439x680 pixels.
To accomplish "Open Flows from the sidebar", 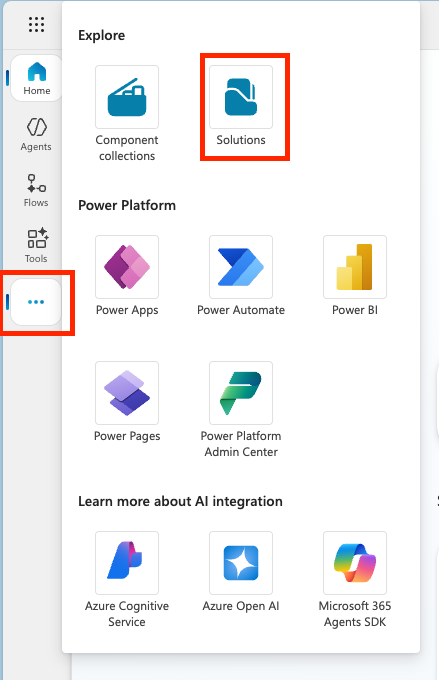I will 36,190.
